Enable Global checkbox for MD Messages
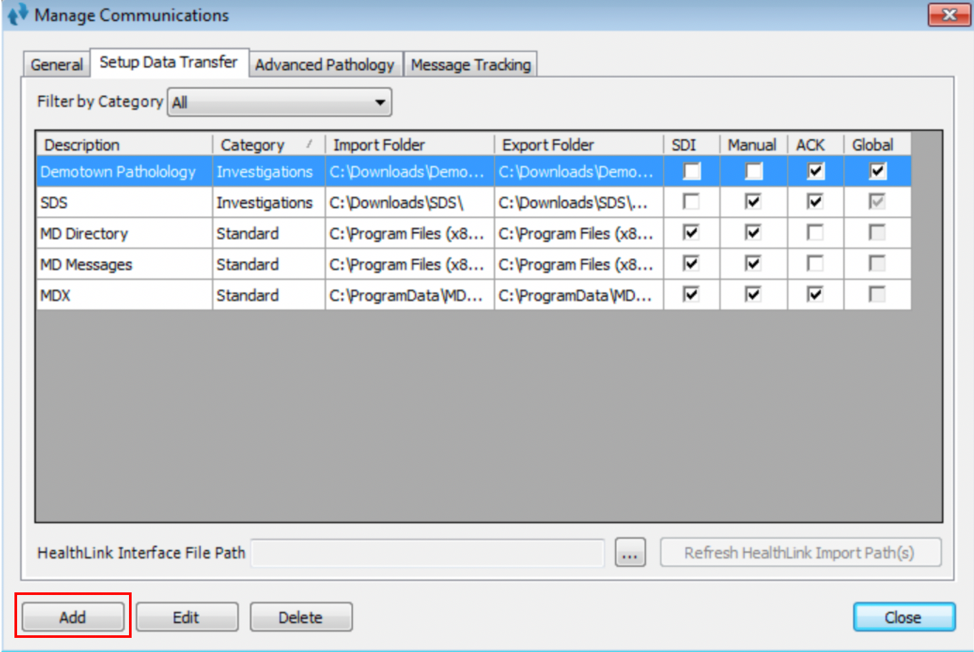 tap(877, 264)
